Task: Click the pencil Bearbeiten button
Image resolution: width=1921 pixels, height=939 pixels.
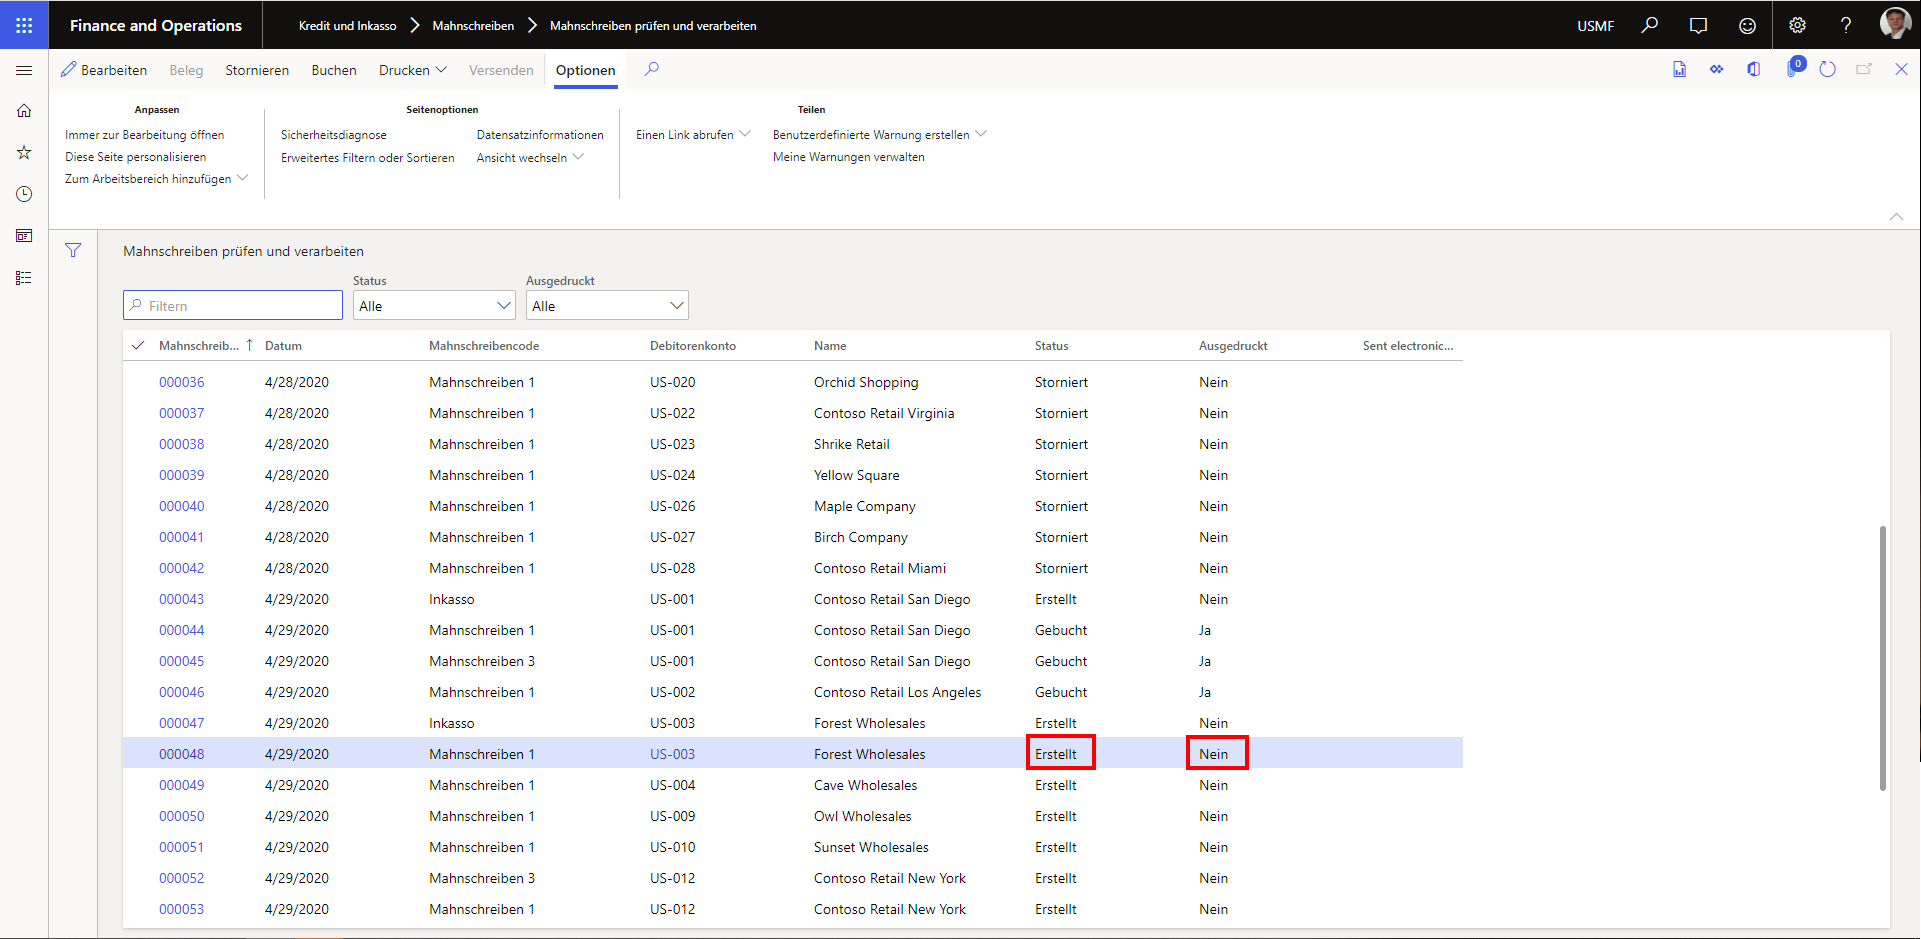Action: click(104, 70)
